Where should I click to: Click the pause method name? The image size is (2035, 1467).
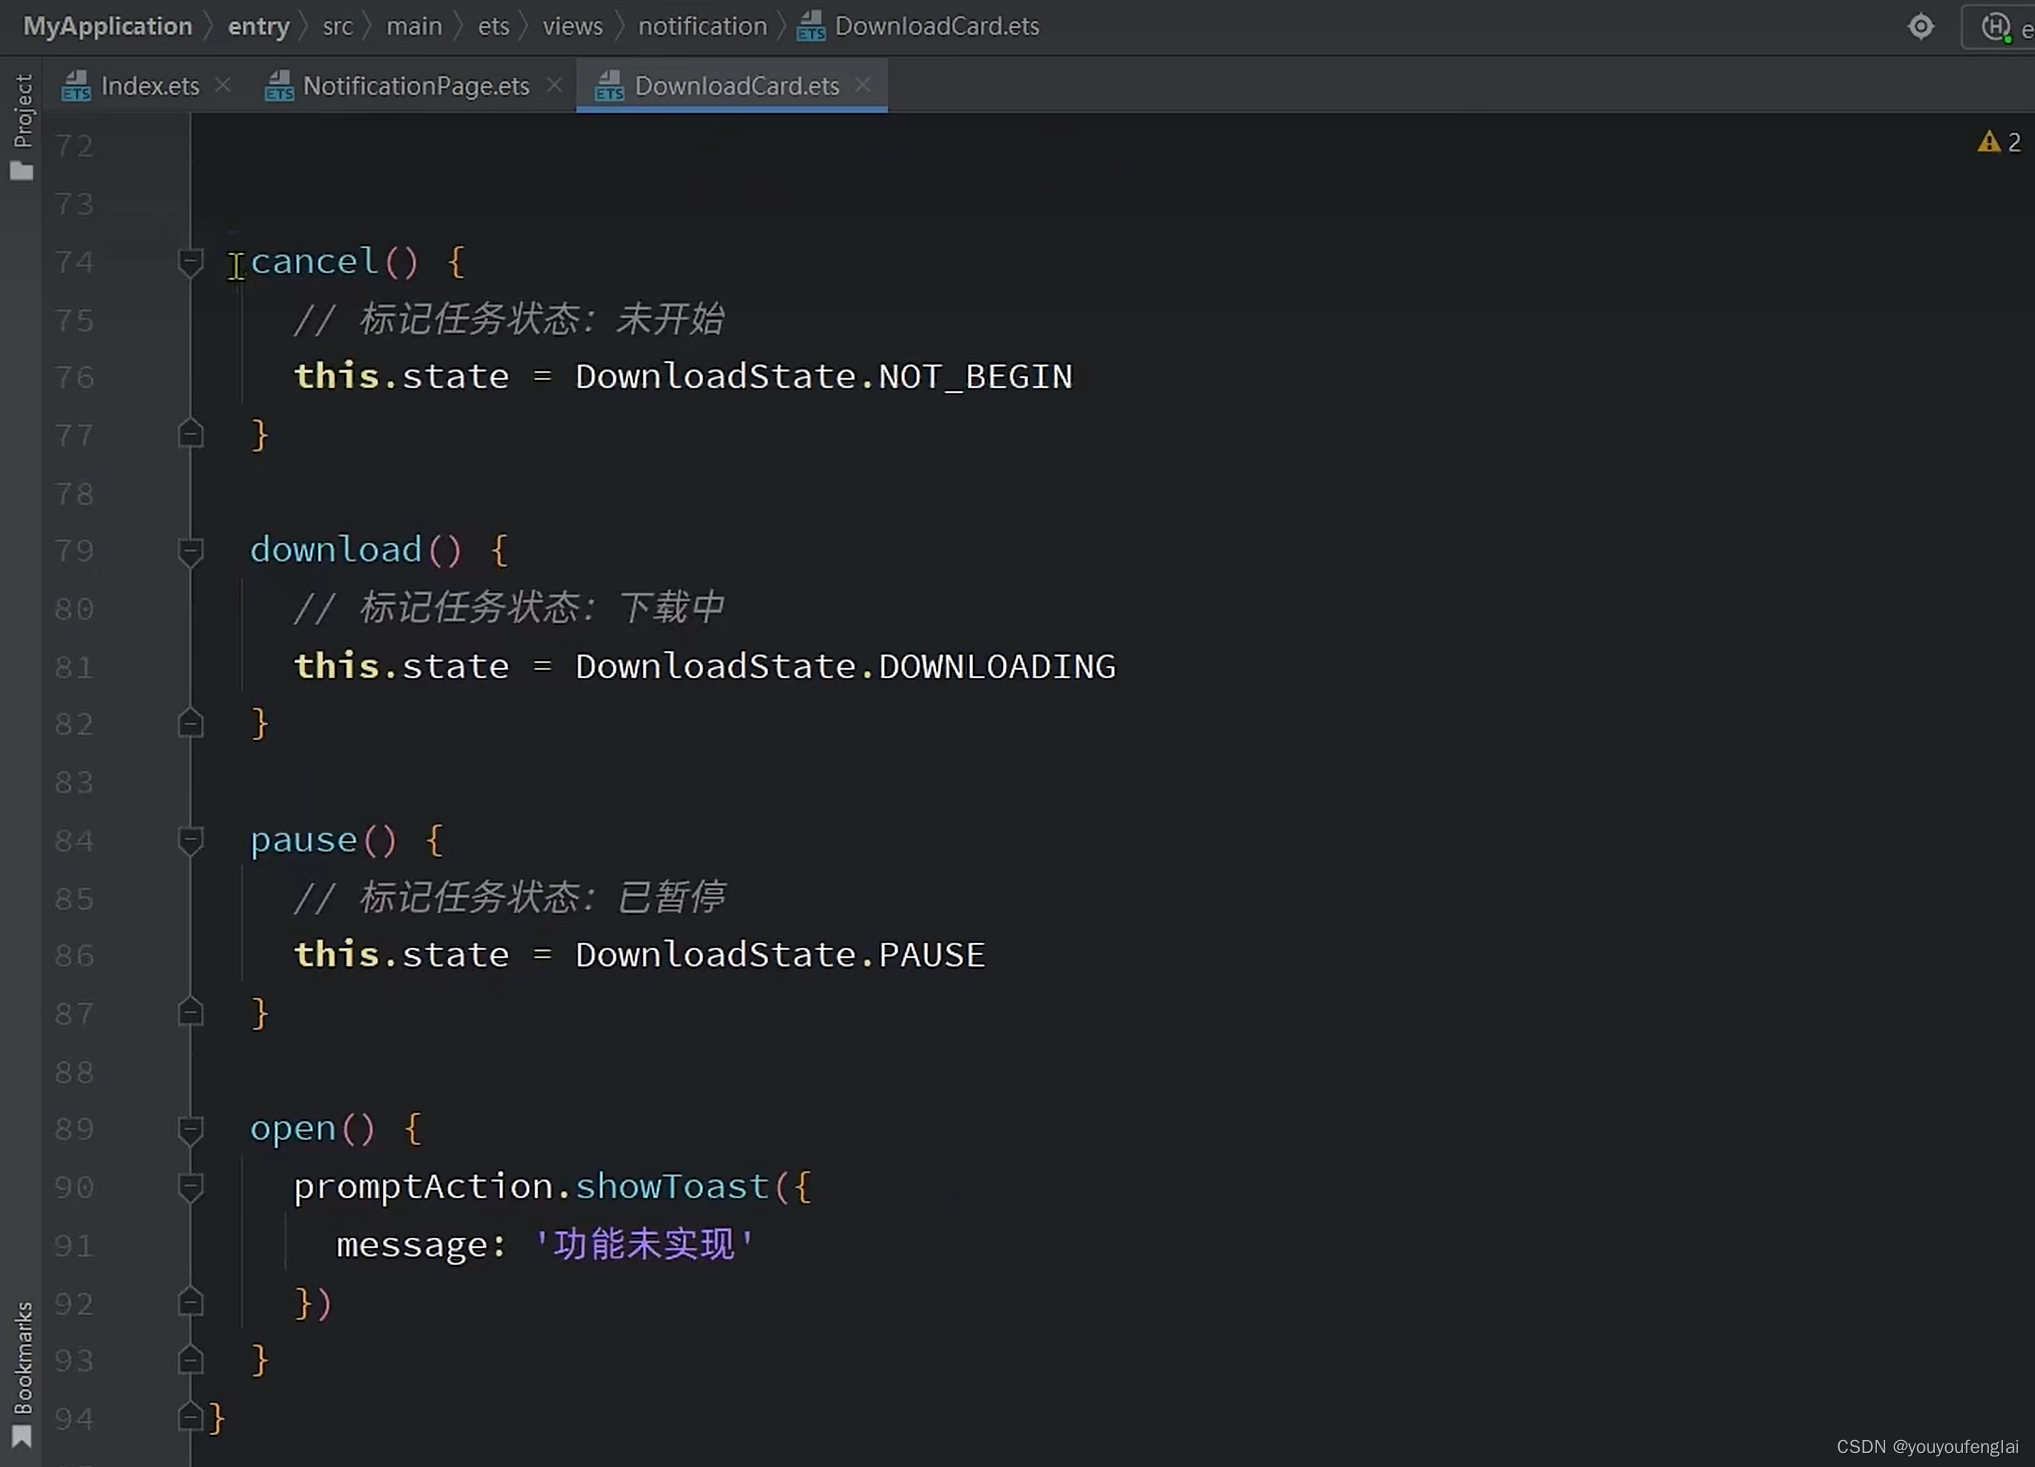point(303,840)
